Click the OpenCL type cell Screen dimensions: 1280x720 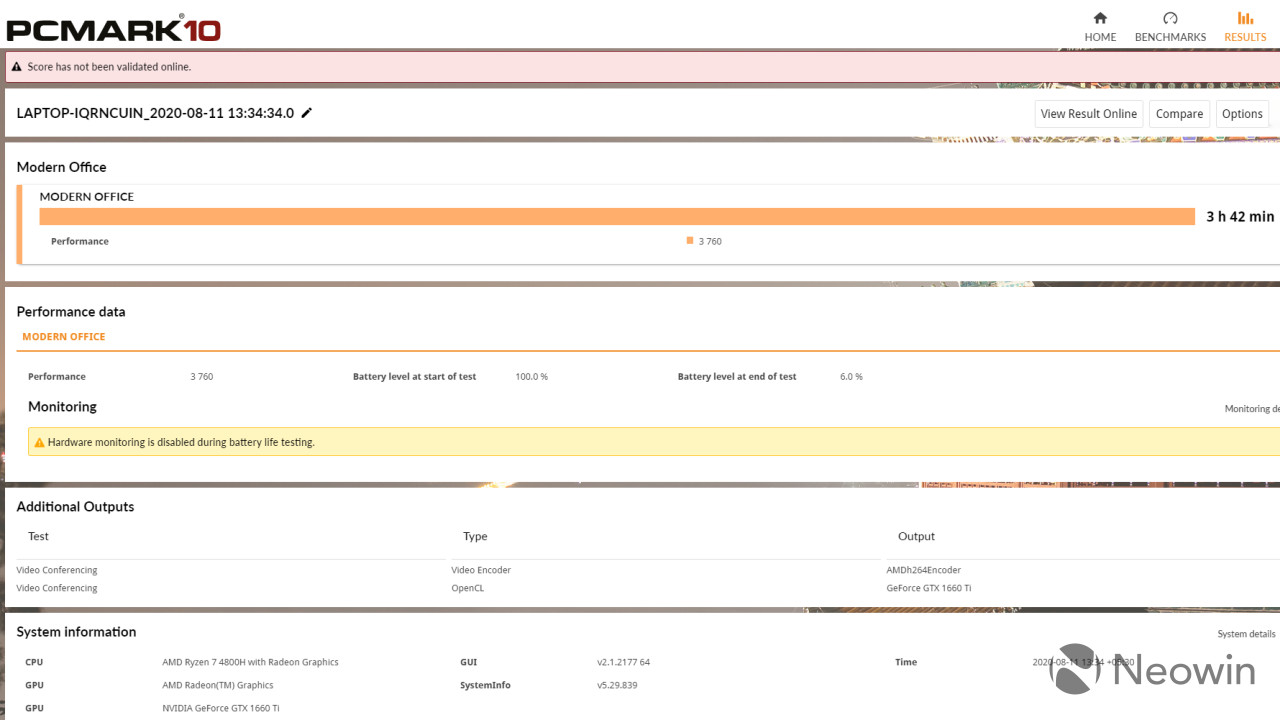click(x=467, y=588)
